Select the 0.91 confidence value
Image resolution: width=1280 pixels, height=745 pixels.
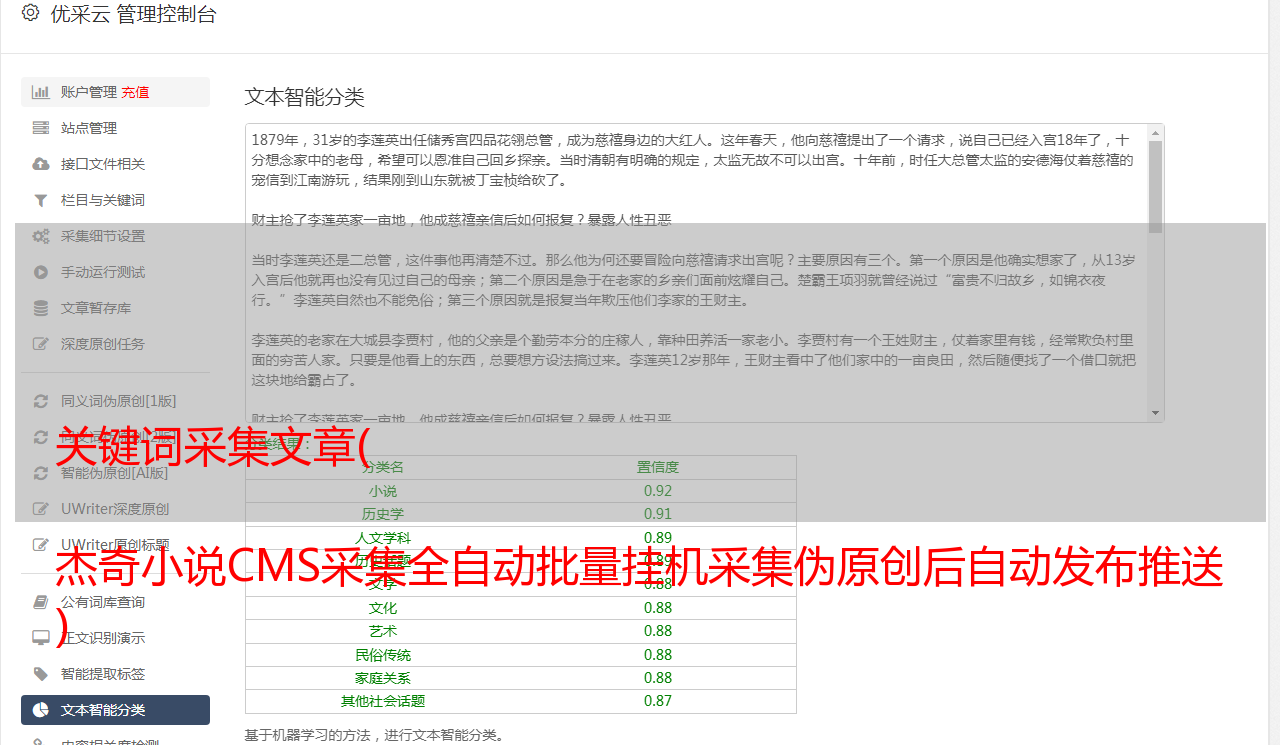(658, 514)
